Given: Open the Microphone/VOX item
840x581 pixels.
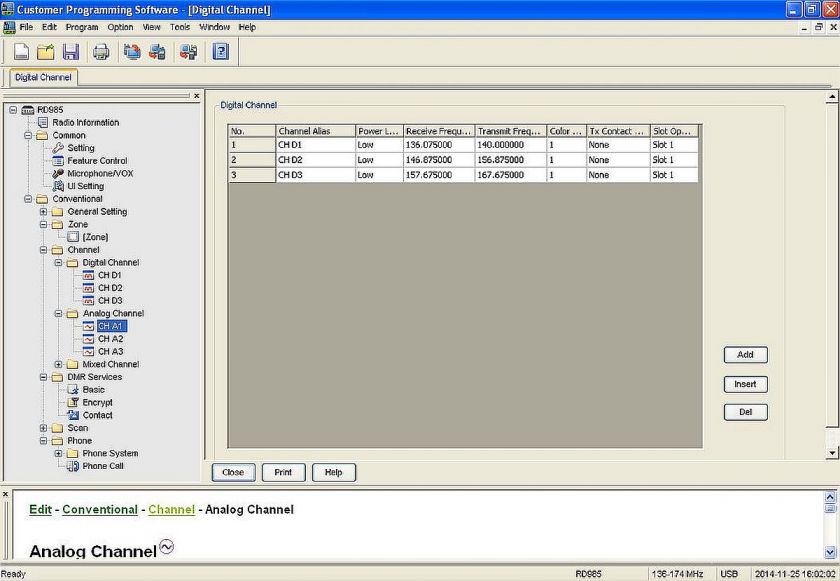Looking at the screenshot, I should coord(100,173).
